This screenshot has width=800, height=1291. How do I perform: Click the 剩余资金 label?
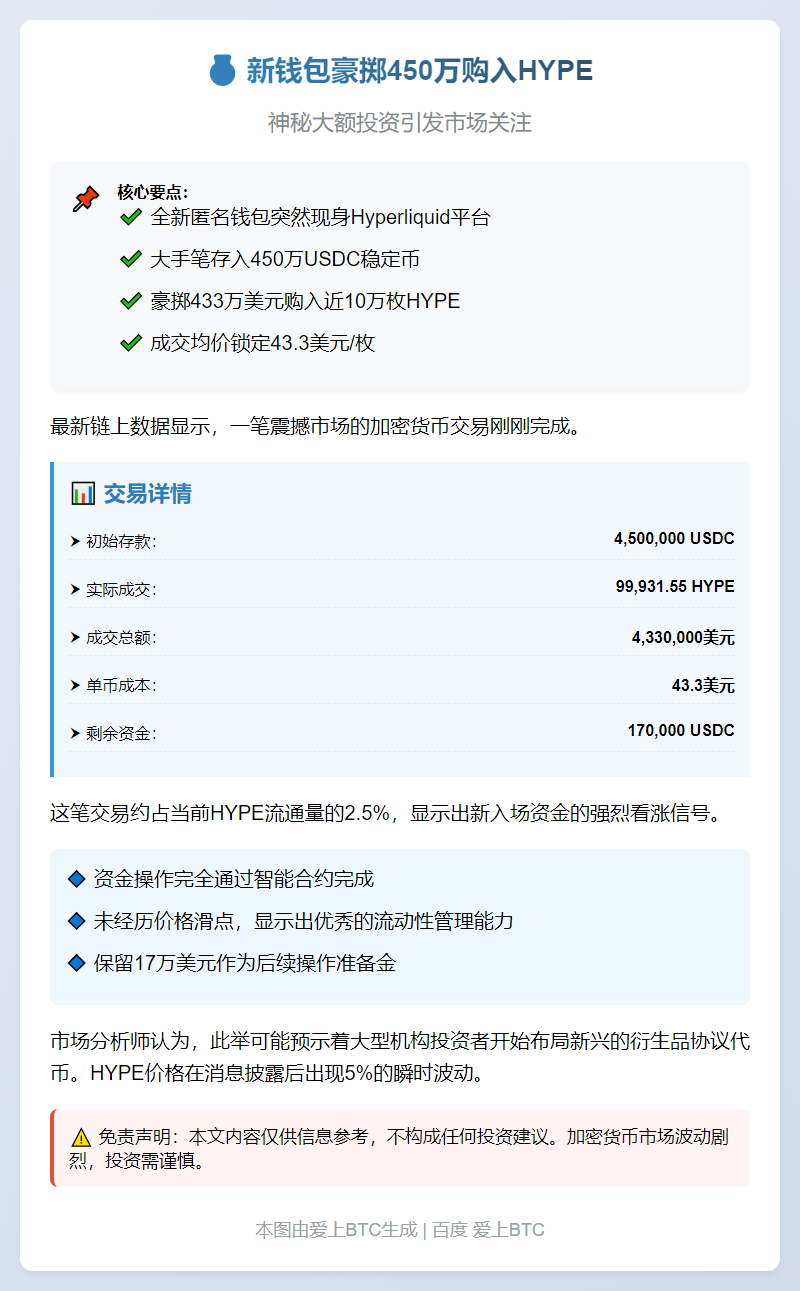[x=121, y=734]
